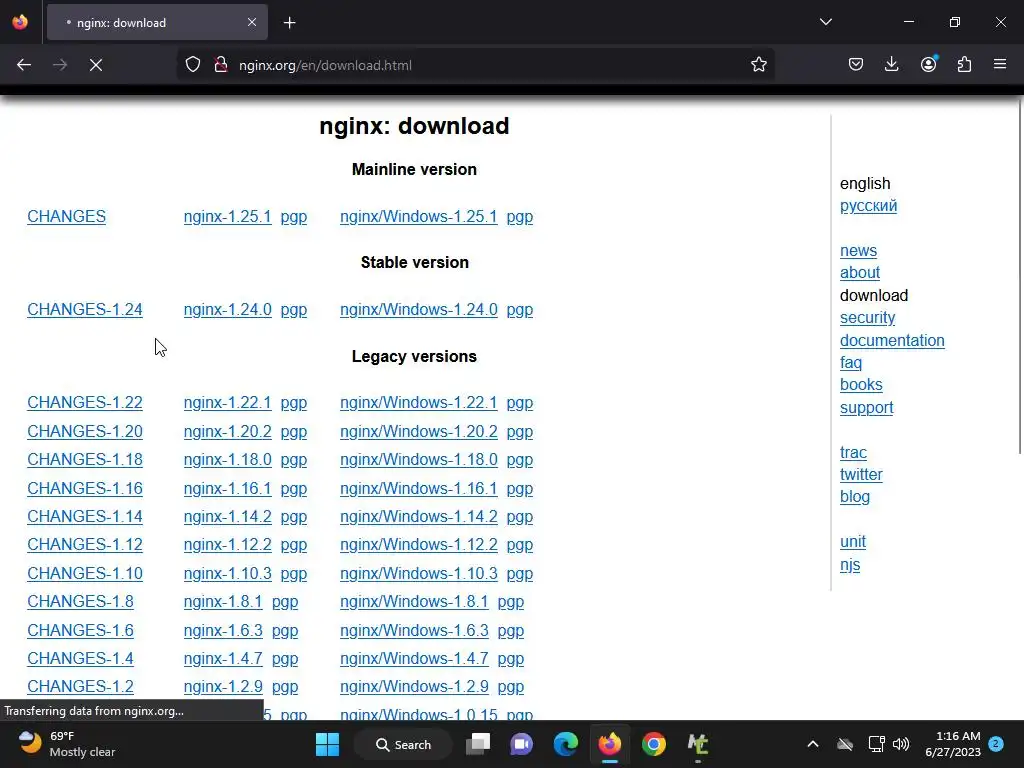Image resolution: width=1024 pixels, height=768 pixels.
Task: Open Task View on the taskbar
Action: coord(478,744)
